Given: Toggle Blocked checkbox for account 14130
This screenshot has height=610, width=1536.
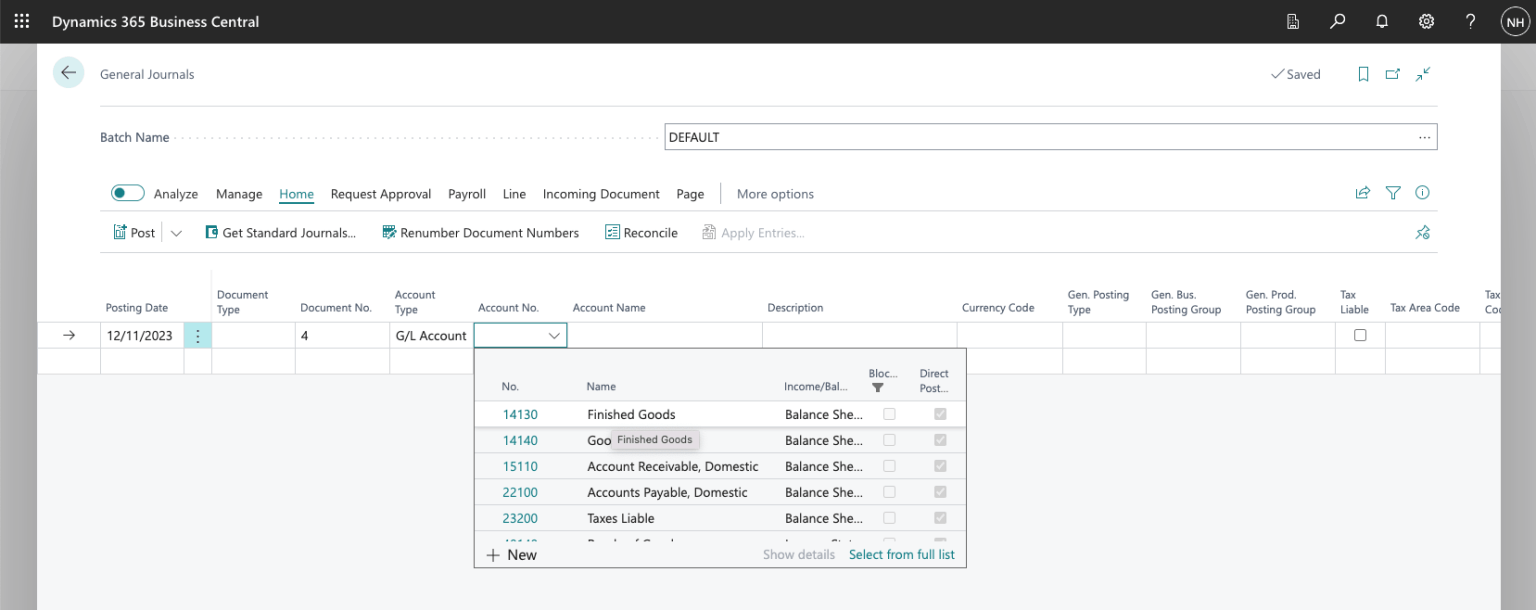Looking at the screenshot, I should [x=889, y=414].
